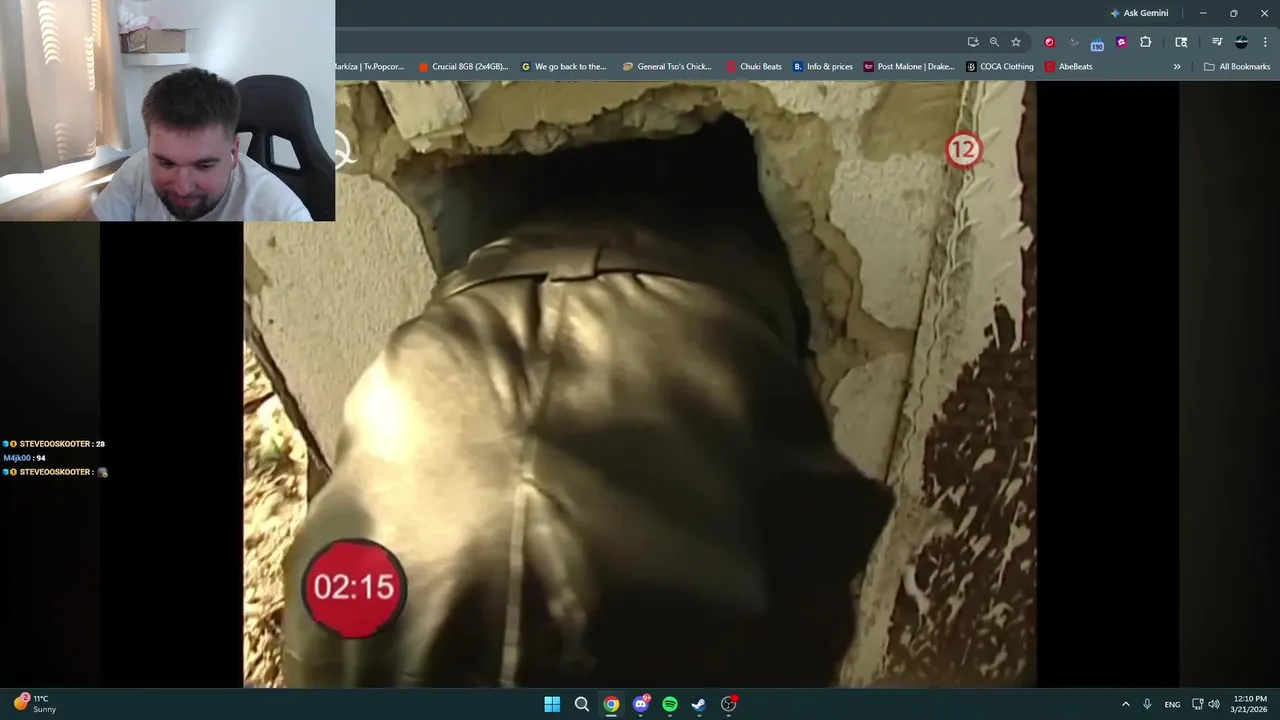Open the extension with the 190 badge
Image resolution: width=1280 pixels, height=720 pixels.
(x=1097, y=43)
